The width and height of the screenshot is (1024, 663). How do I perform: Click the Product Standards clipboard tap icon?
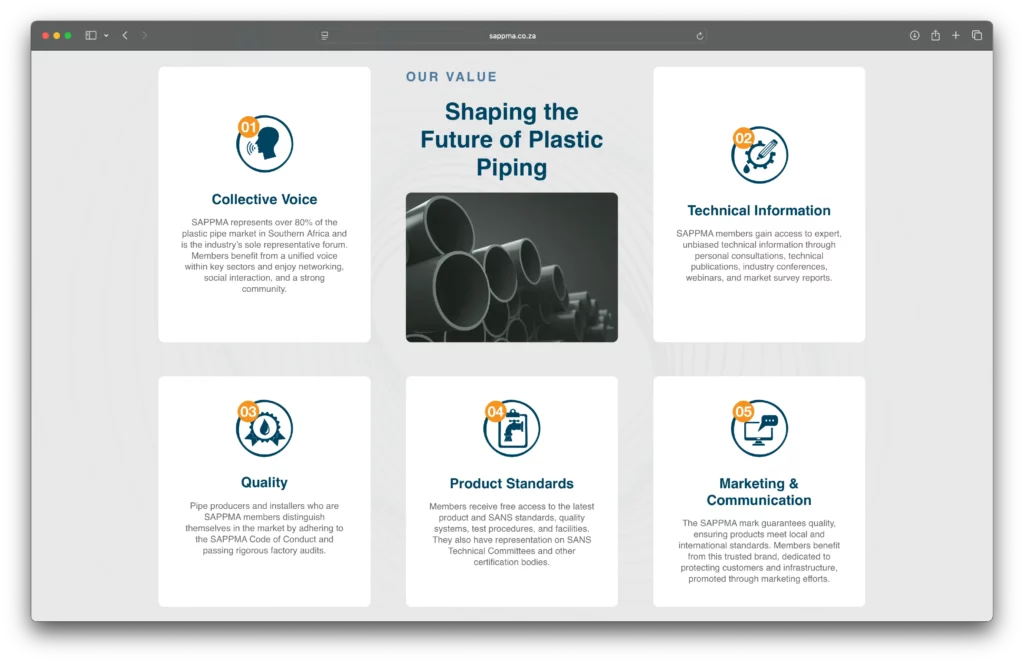tap(512, 428)
